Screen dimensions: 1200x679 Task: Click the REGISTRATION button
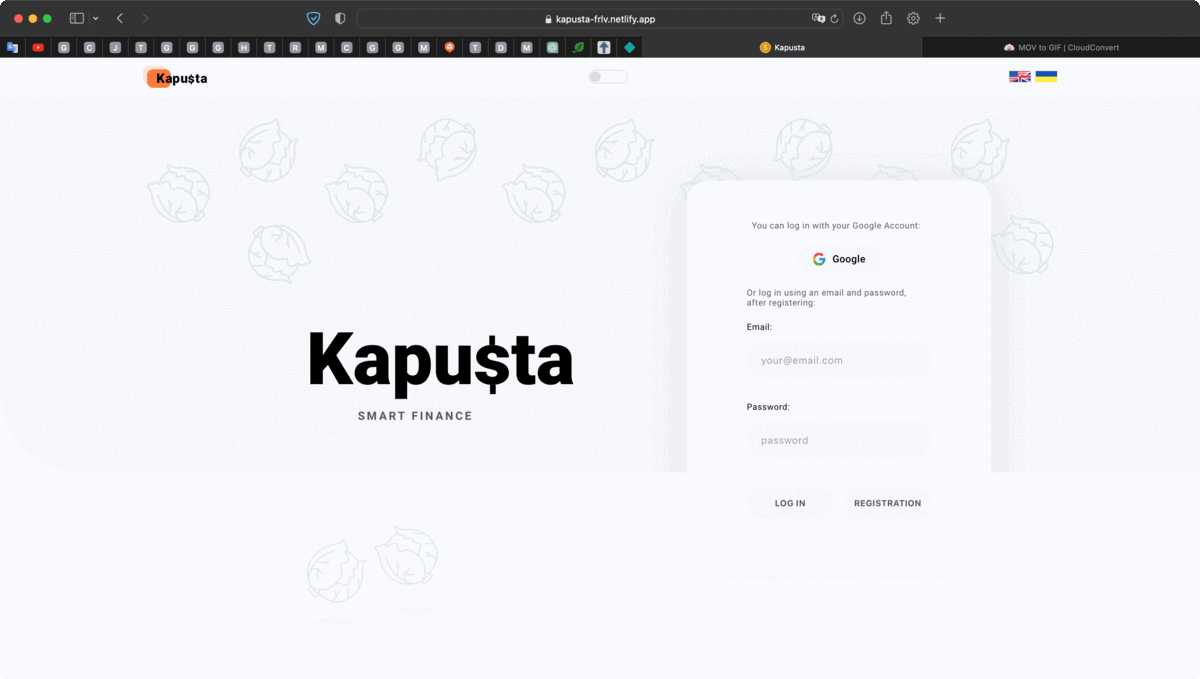(887, 503)
